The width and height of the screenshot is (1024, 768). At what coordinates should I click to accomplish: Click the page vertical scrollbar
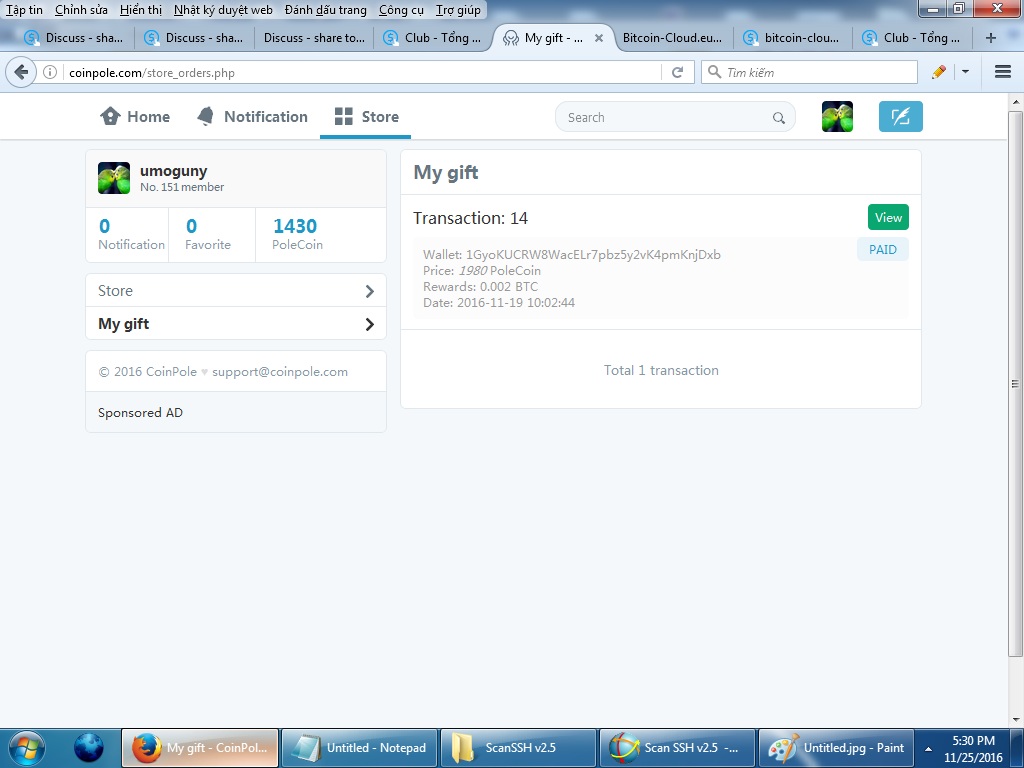click(x=1015, y=383)
